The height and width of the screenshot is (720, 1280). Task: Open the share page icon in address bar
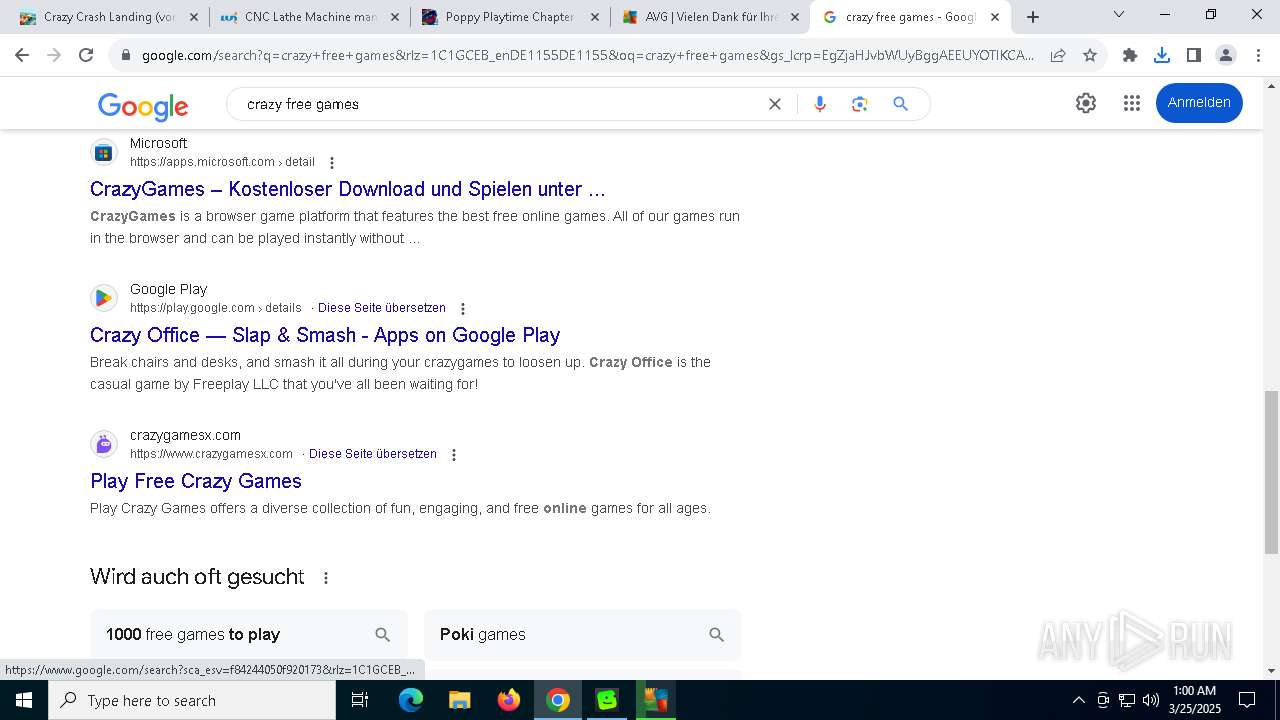click(x=1058, y=55)
